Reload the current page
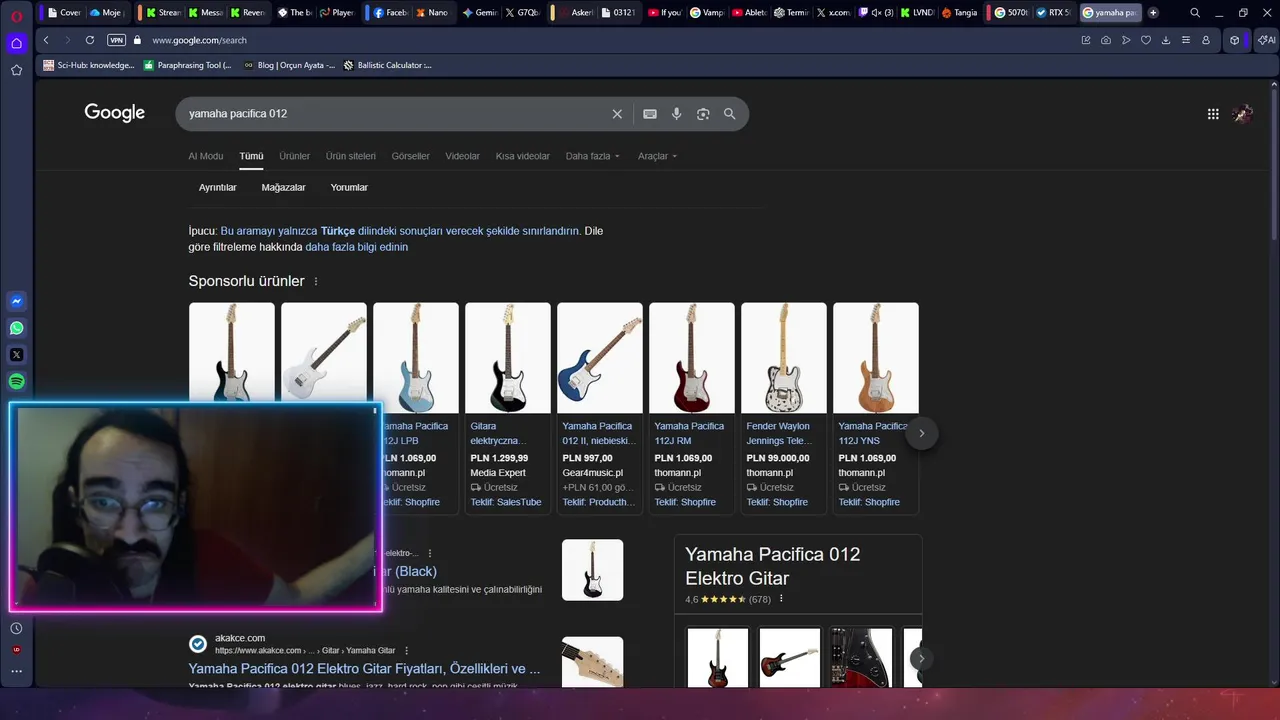 90,40
